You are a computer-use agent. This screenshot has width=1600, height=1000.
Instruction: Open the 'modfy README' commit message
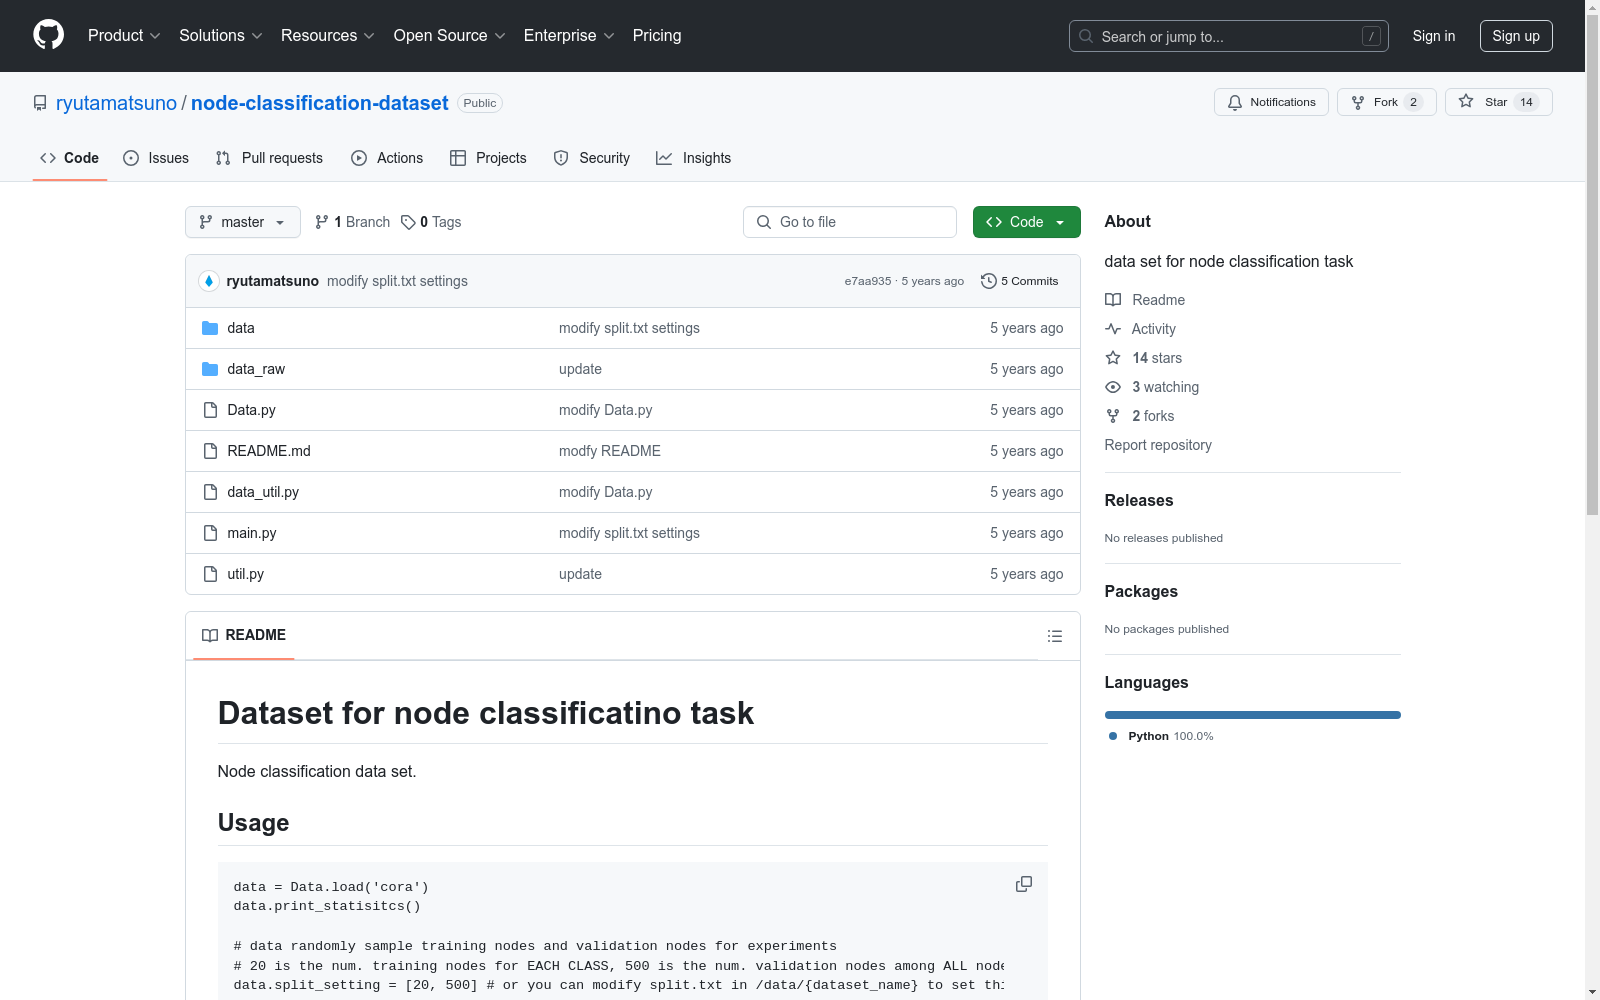pos(610,451)
